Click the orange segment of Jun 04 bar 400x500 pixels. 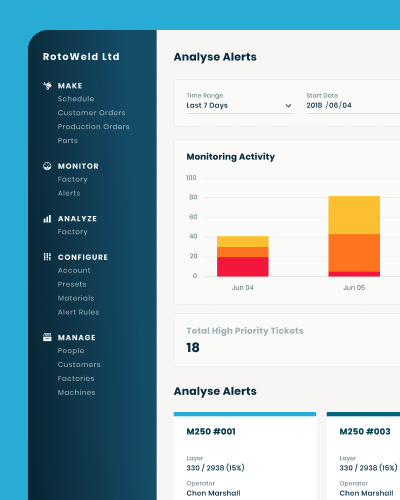(243, 252)
